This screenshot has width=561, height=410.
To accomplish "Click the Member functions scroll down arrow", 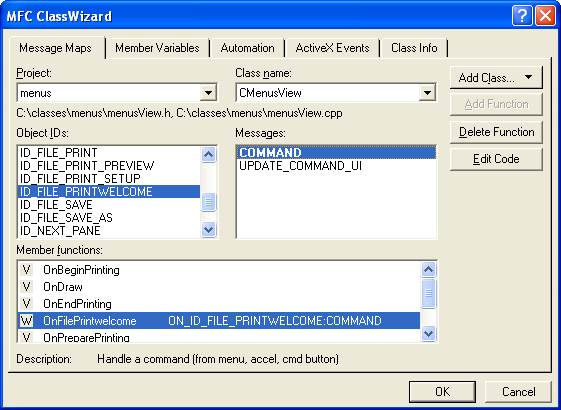I will (429, 334).
